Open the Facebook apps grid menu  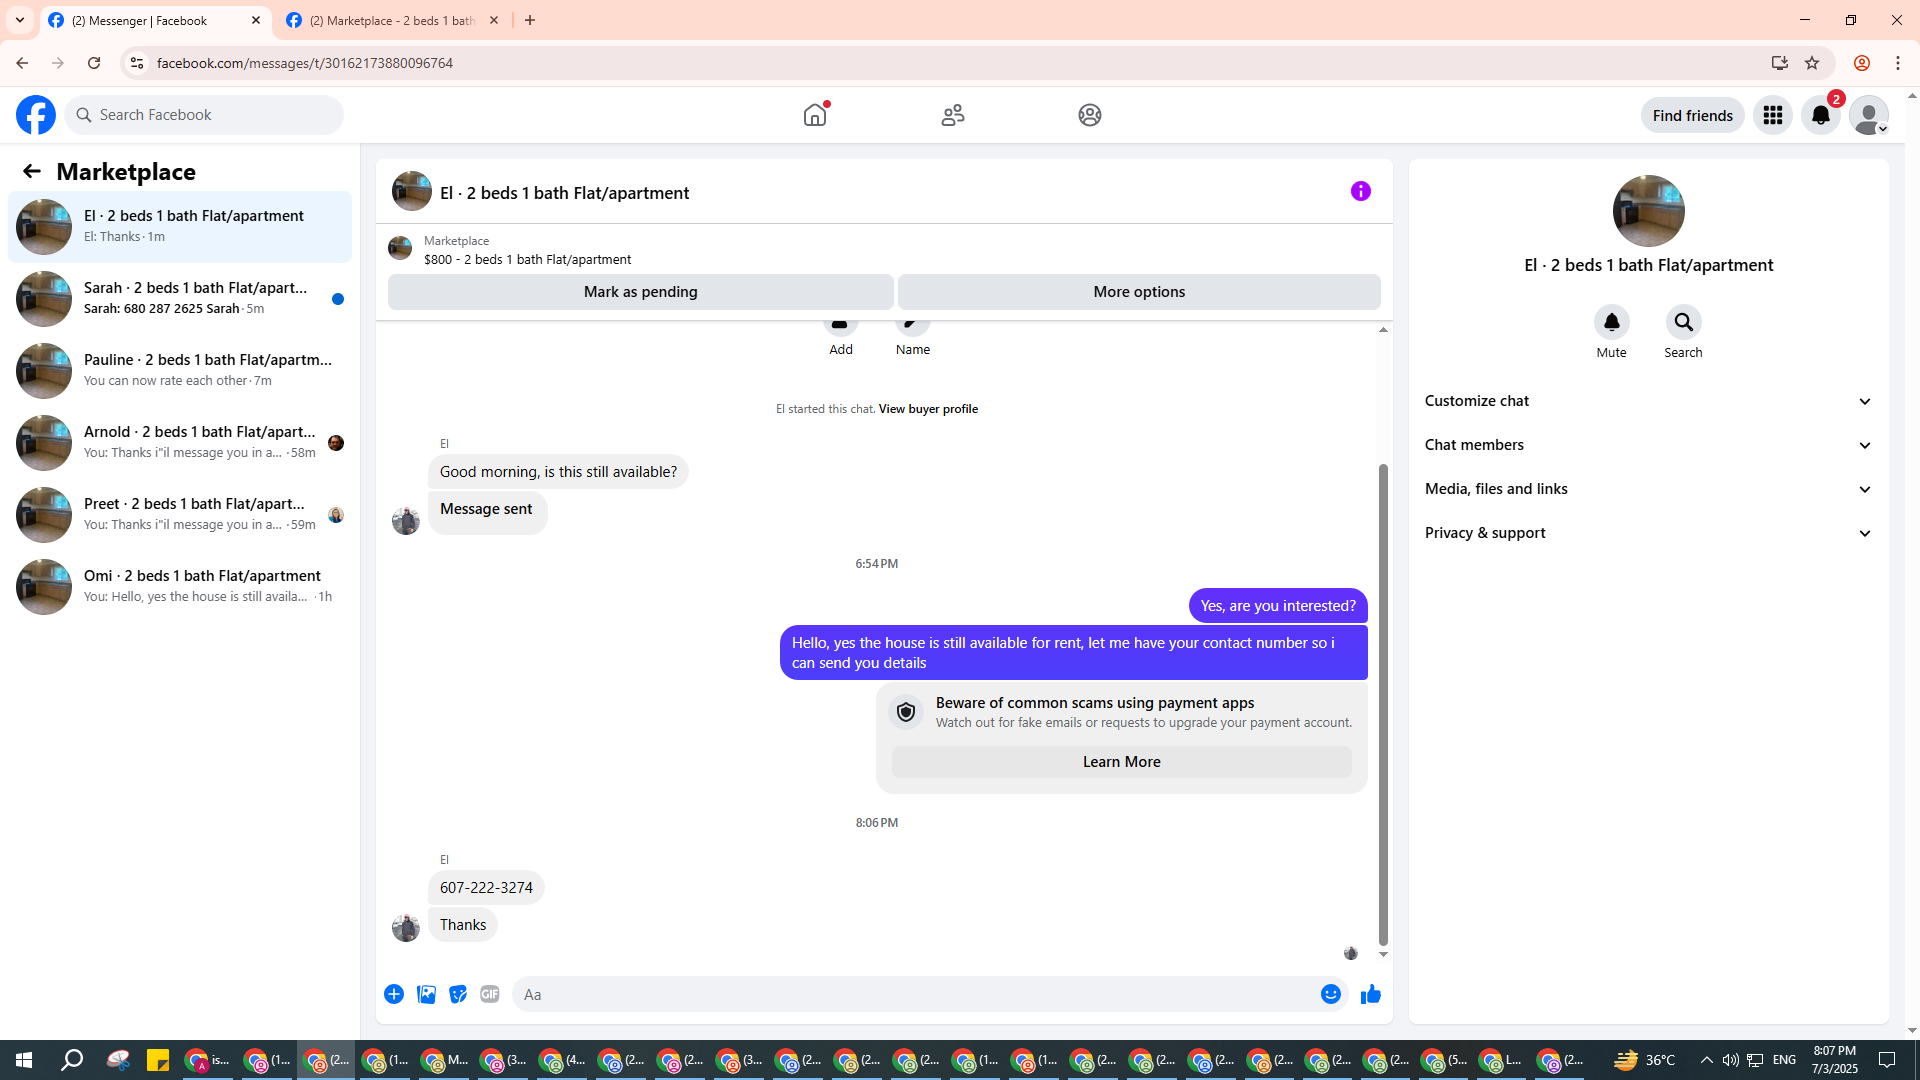[1772, 115]
